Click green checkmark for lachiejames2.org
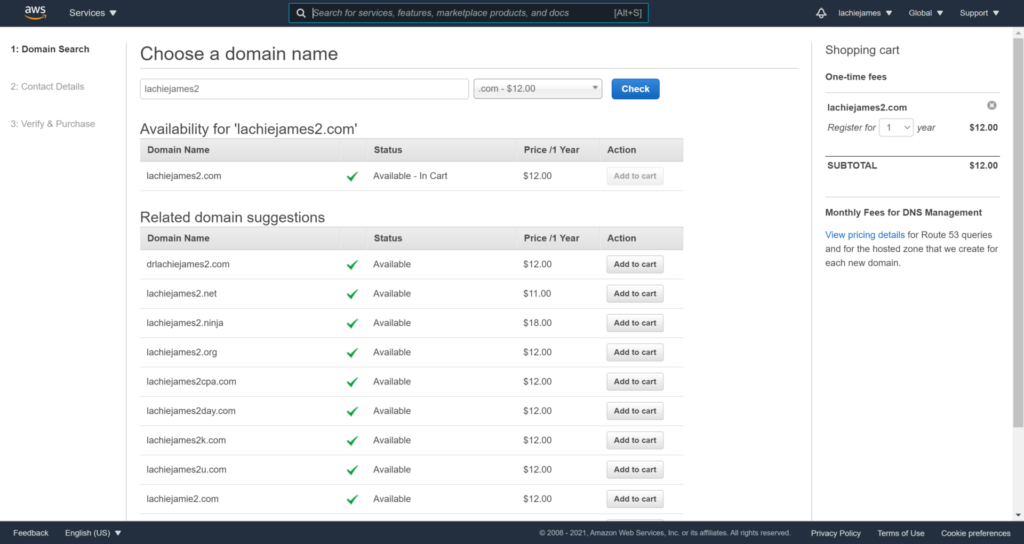The width and height of the screenshot is (1024, 544). (352, 353)
